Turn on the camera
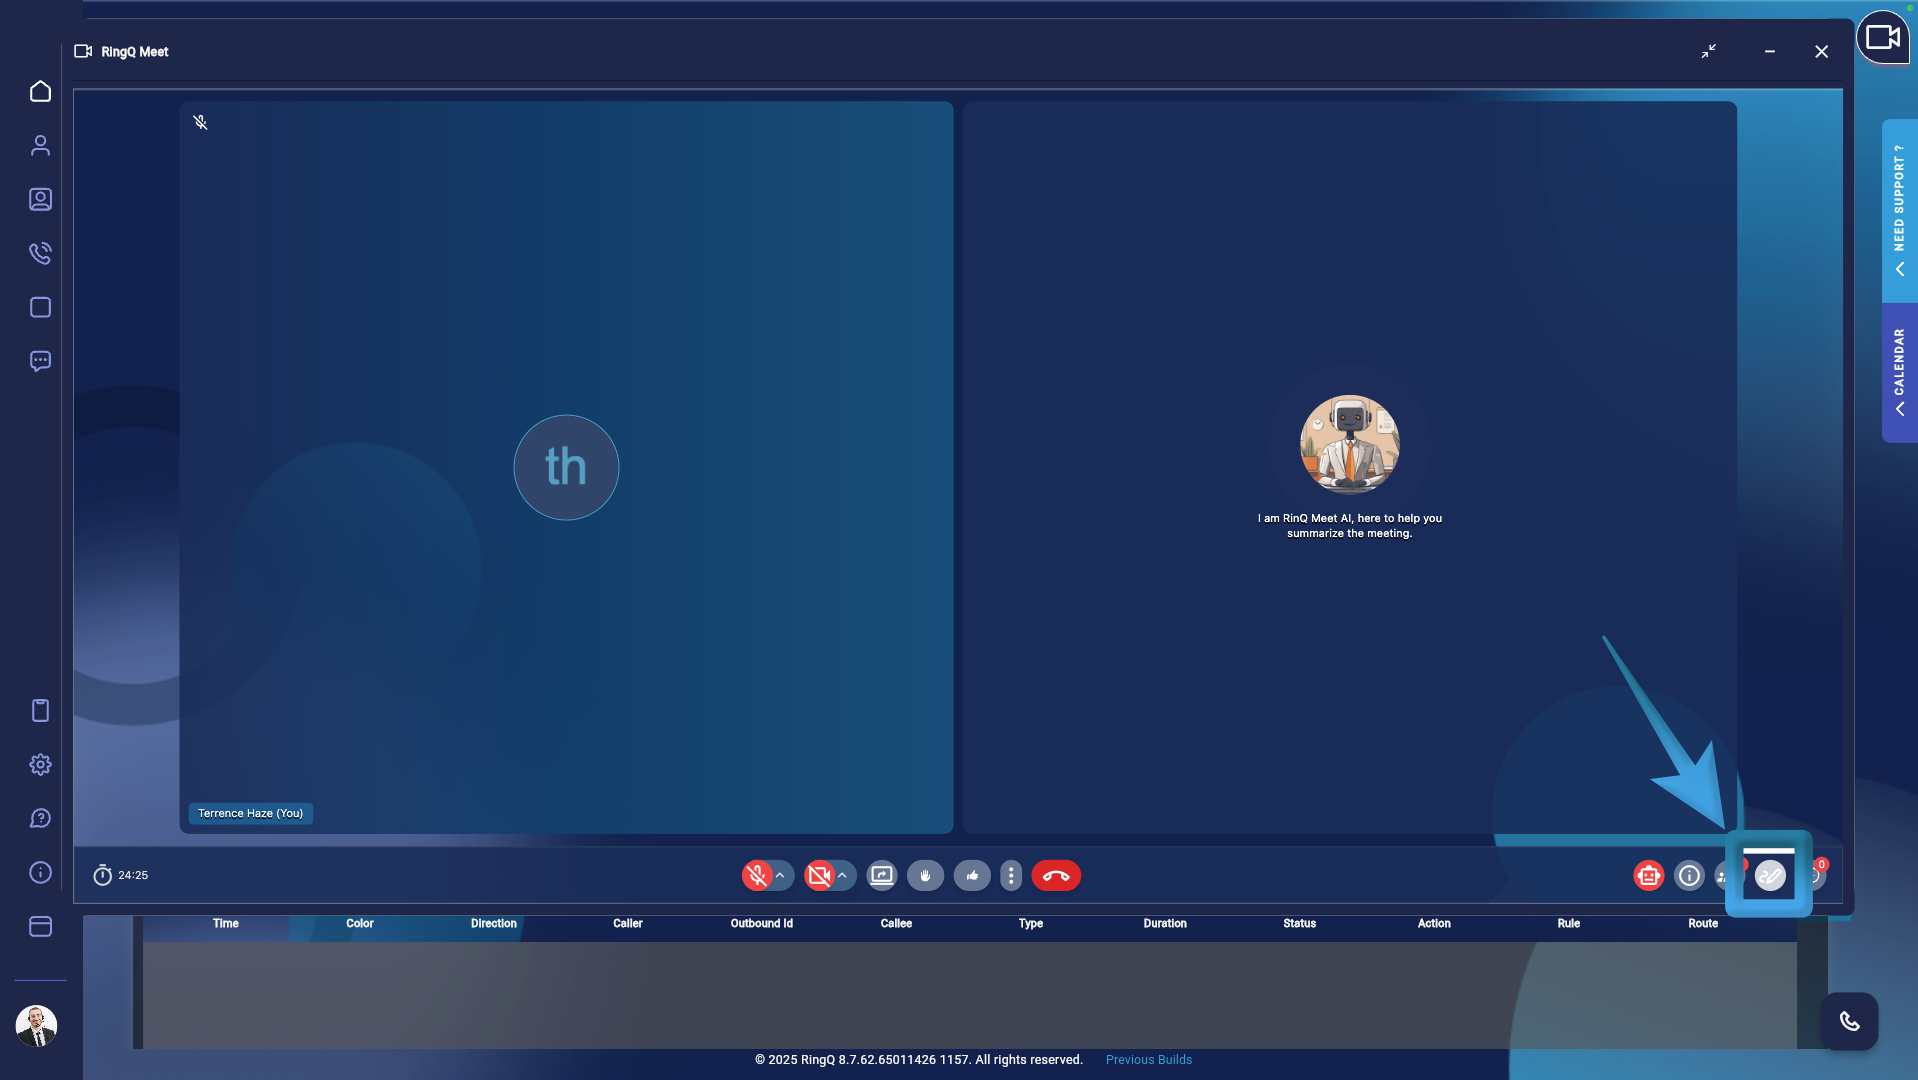Image resolution: width=1918 pixels, height=1080 pixels. pyautogui.click(x=819, y=875)
